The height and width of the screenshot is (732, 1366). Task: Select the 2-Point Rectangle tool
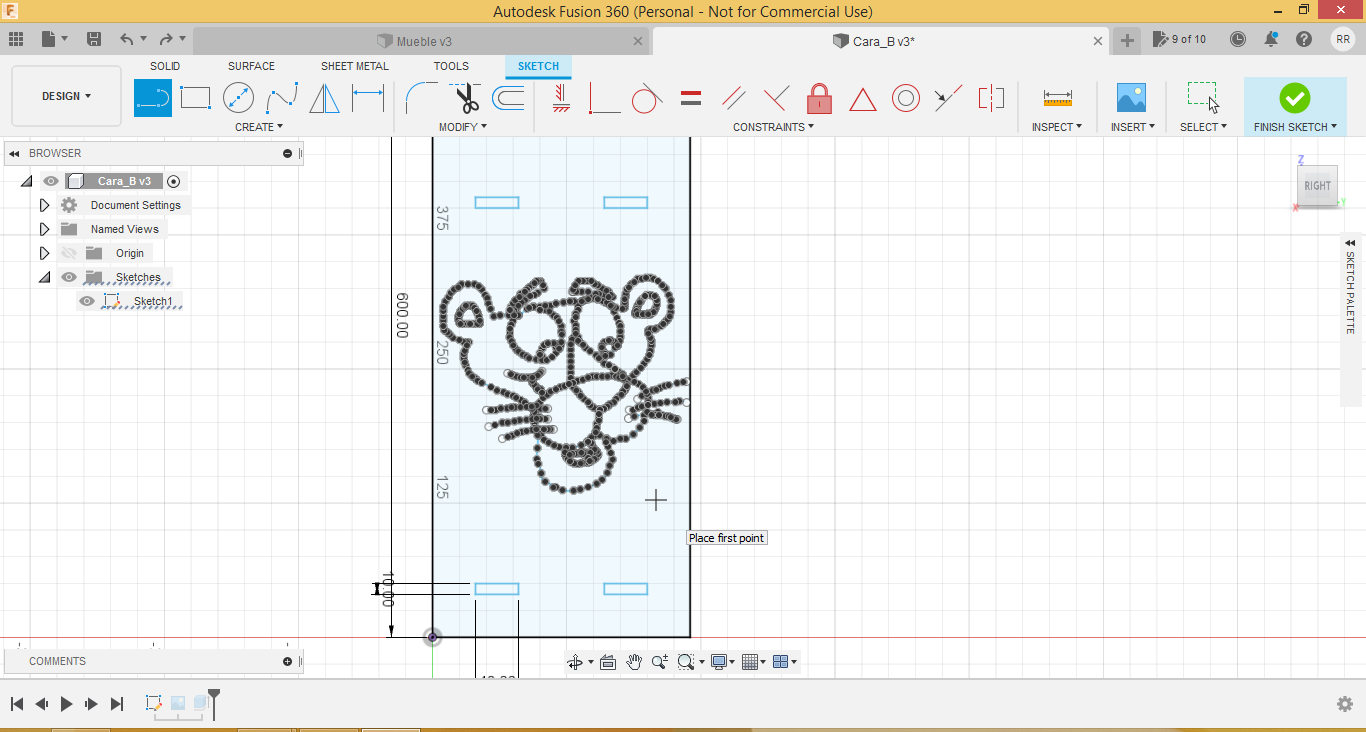tap(195, 98)
